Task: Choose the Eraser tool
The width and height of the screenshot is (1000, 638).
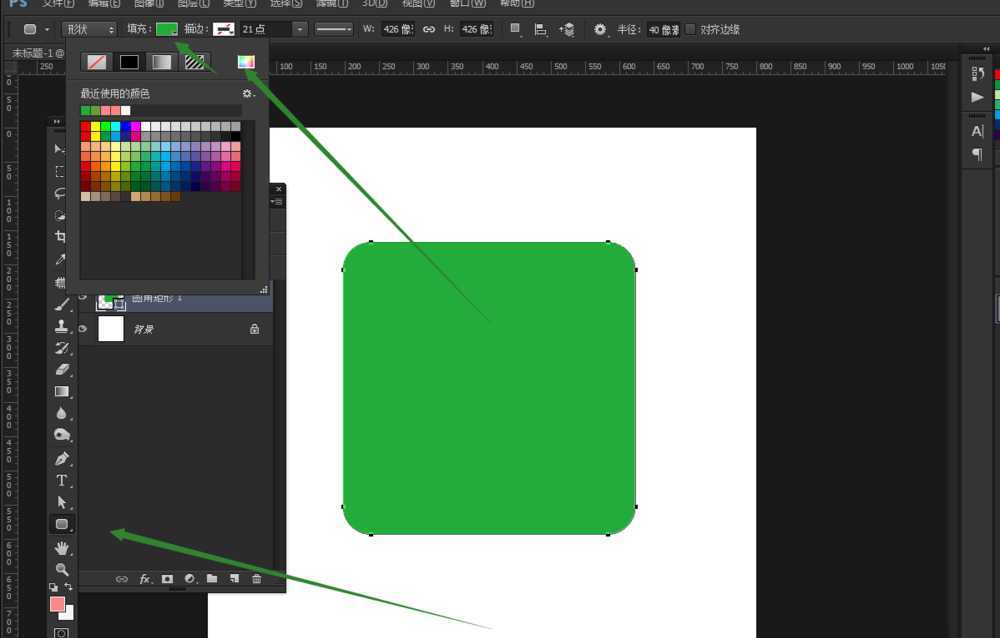Action: [x=61, y=369]
